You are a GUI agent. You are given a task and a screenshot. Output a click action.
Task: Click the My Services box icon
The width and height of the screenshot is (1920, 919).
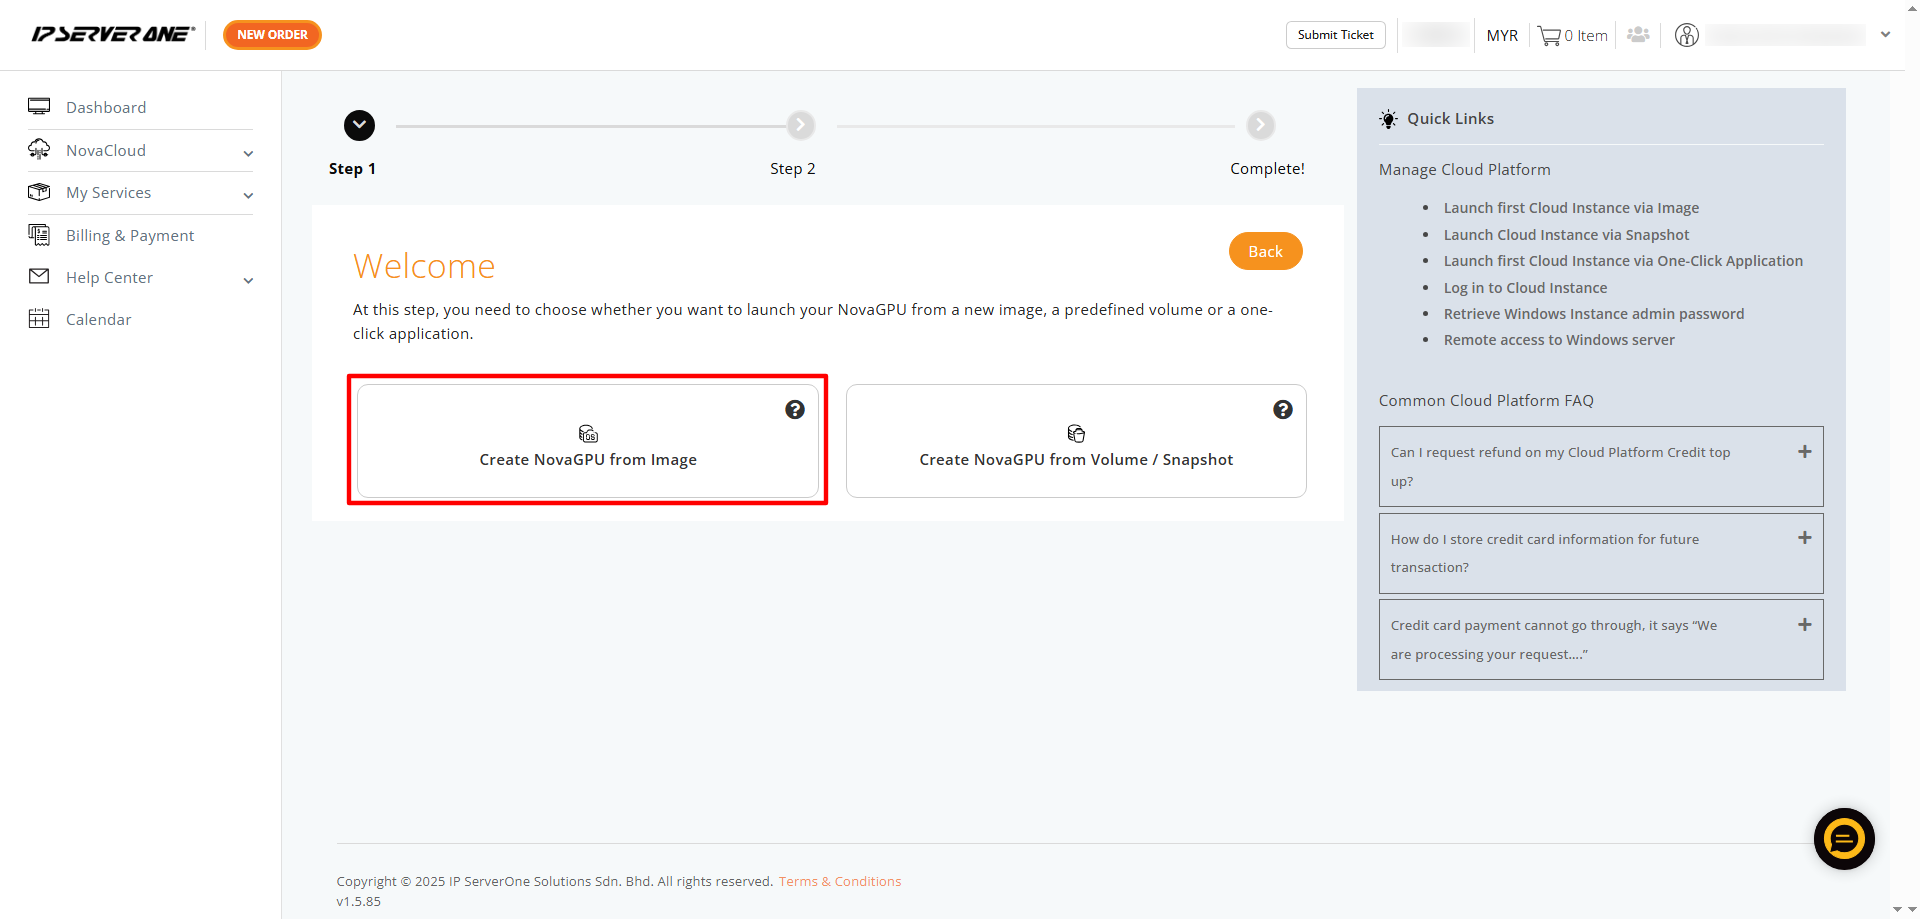point(39,191)
